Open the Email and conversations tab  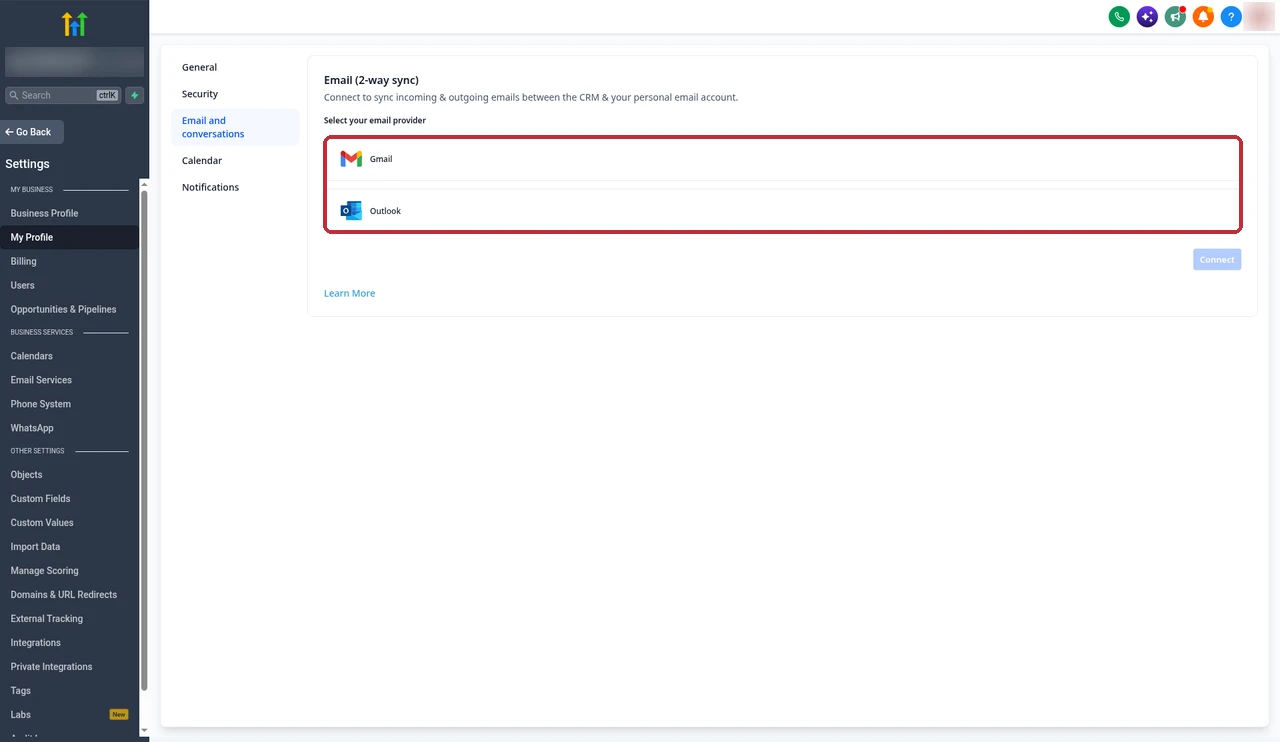tap(235, 127)
